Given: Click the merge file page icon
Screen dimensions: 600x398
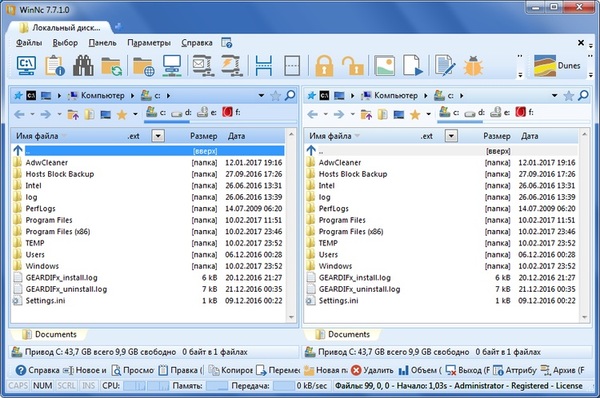Looking at the screenshot, I should coord(292,65).
